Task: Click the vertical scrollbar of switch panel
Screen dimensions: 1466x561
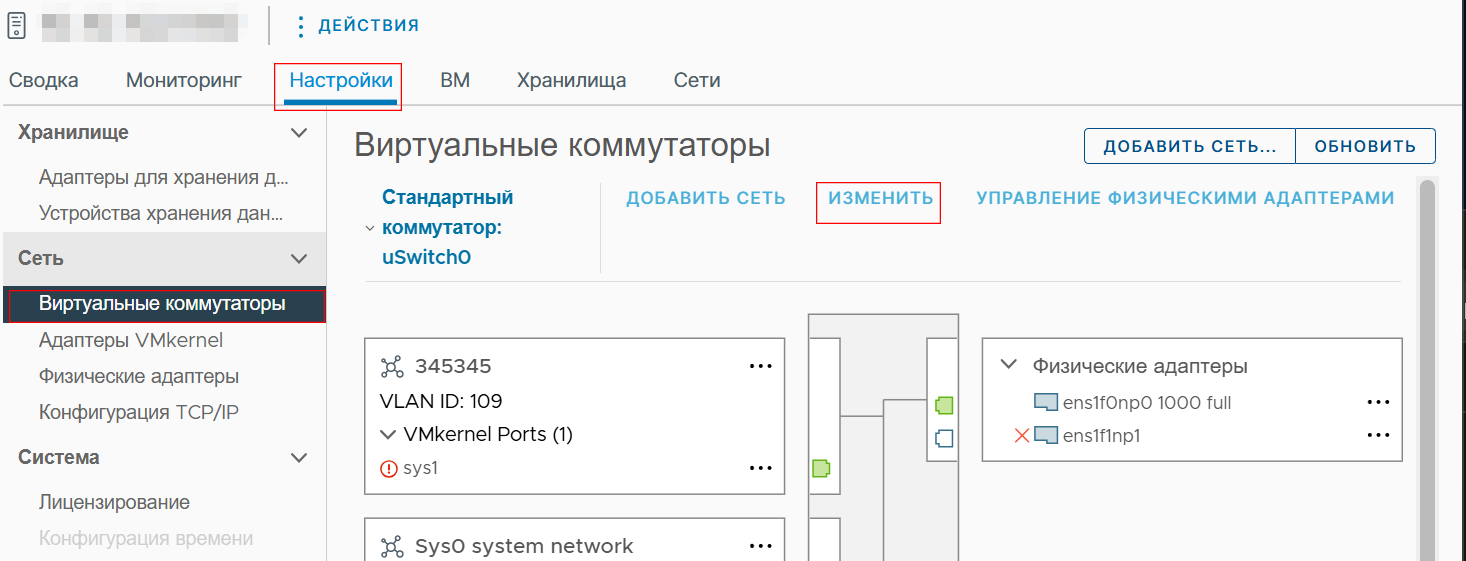Action: pos(1427,370)
